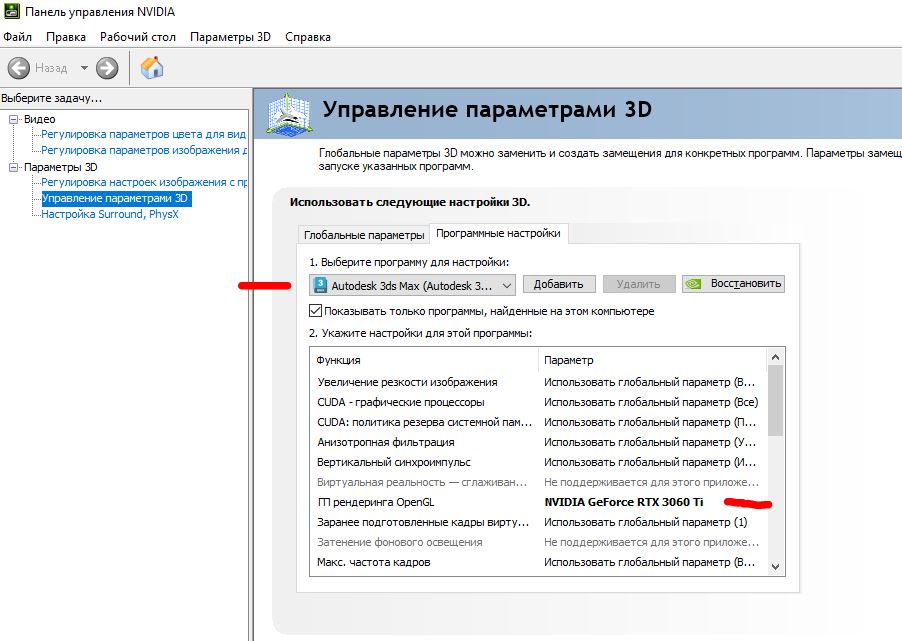Open the Справка menu
The image size is (902, 641).
(x=308, y=37)
